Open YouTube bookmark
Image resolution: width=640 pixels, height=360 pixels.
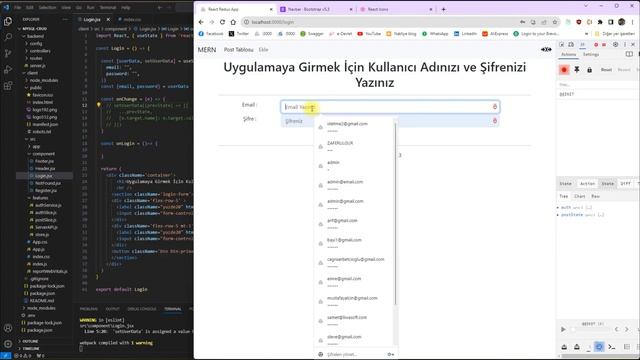(369, 34)
